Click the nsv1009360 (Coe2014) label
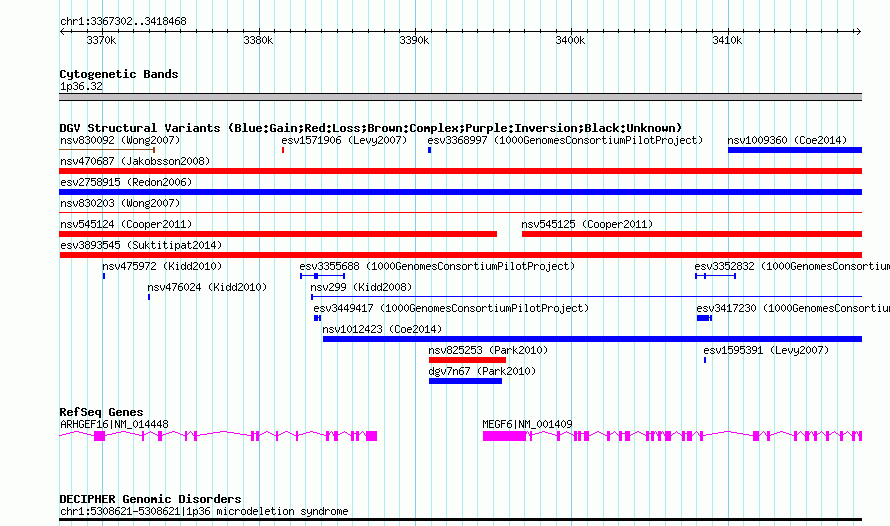 coord(787,140)
